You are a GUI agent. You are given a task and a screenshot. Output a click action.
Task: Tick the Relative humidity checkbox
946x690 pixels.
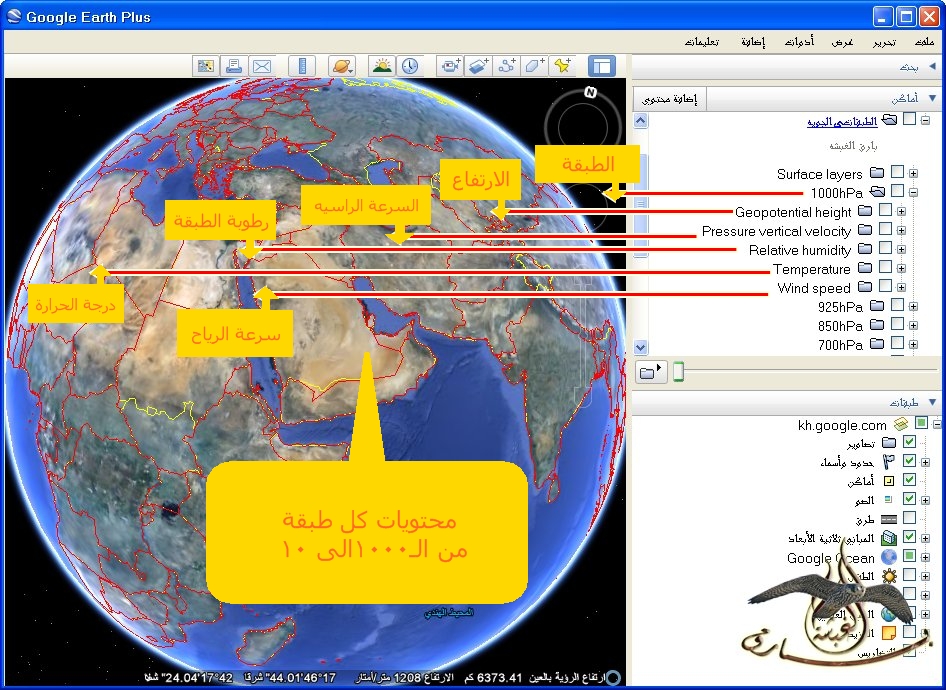coord(885,248)
